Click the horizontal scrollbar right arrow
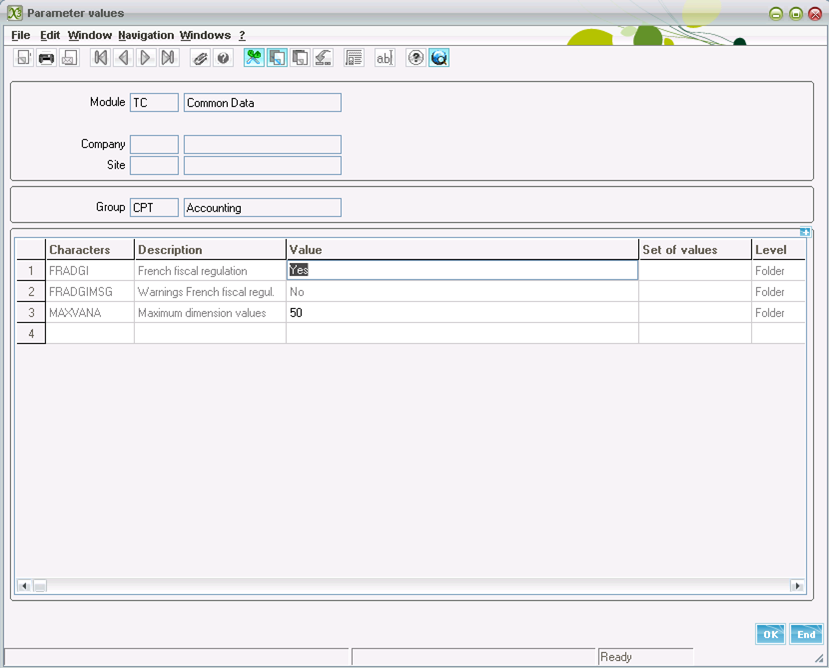829x668 pixels. (x=797, y=586)
